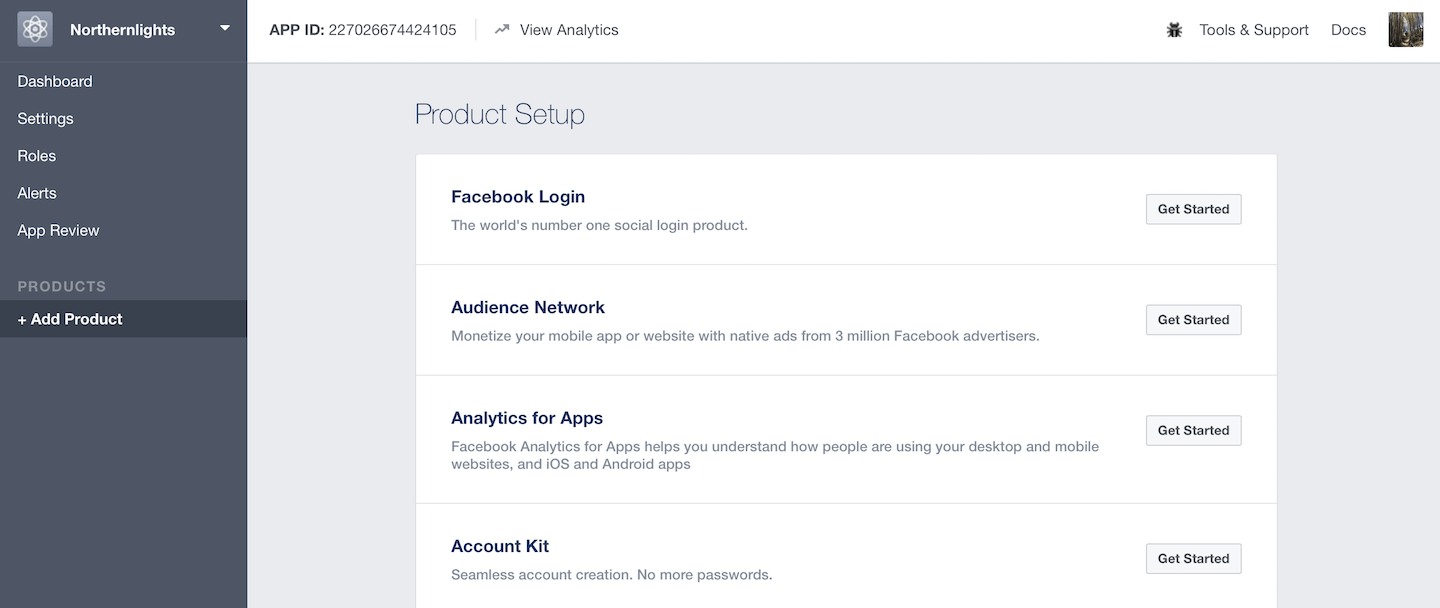
Task: Get Started with Analytics for Apps
Action: click(x=1193, y=430)
